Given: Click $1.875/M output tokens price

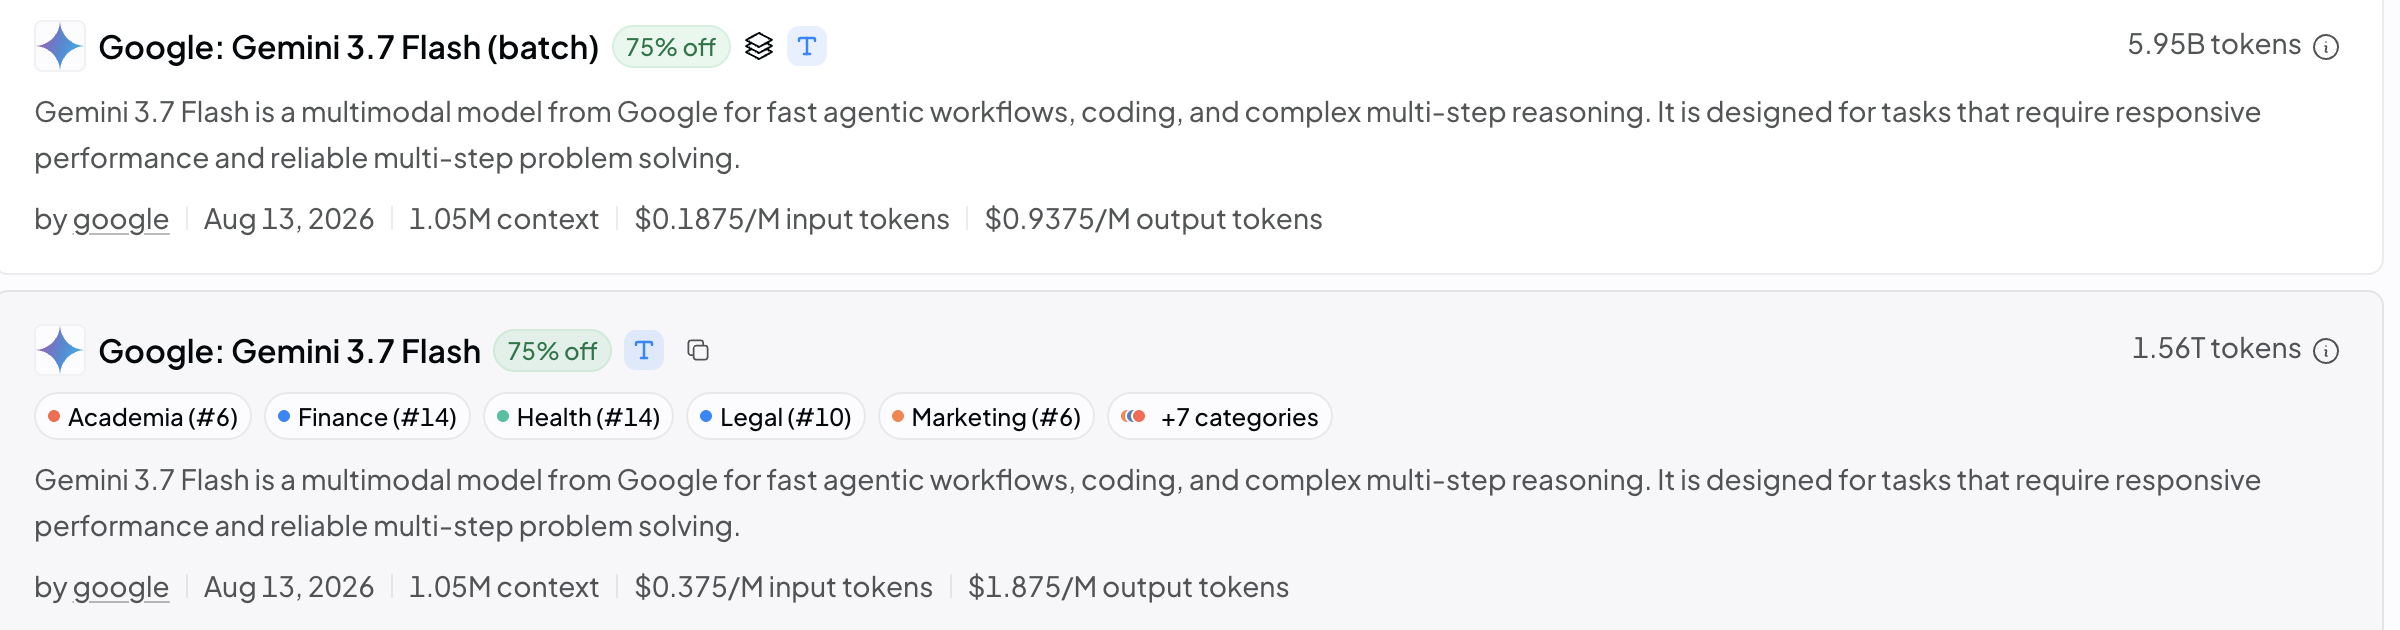Looking at the screenshot, I should tap(1128, 587).
